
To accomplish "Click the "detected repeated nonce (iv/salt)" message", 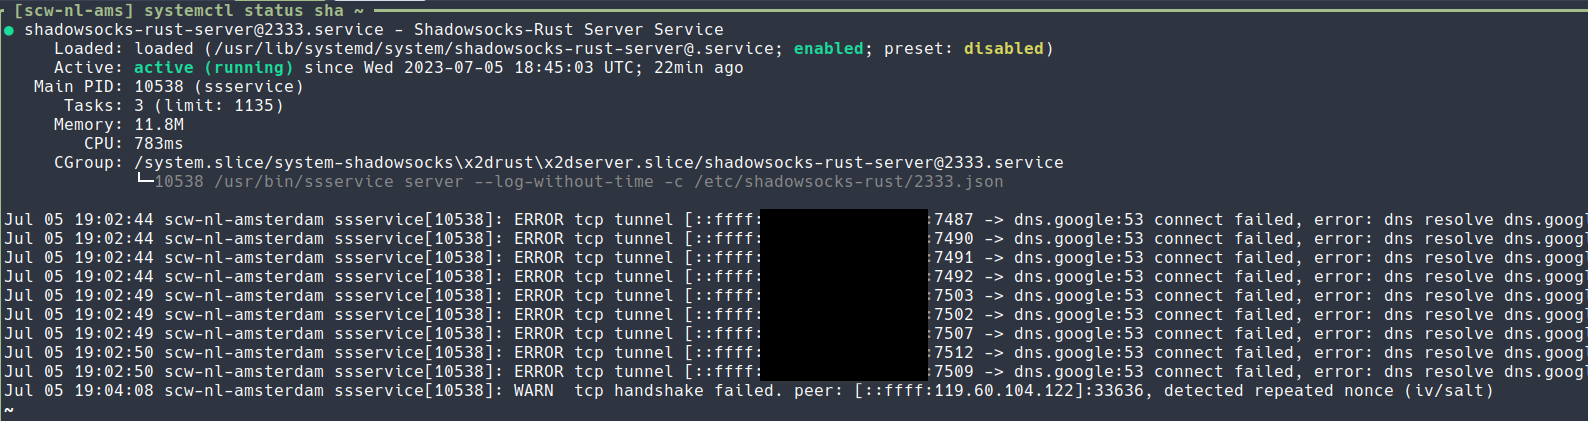I will tap(1328, 391).
